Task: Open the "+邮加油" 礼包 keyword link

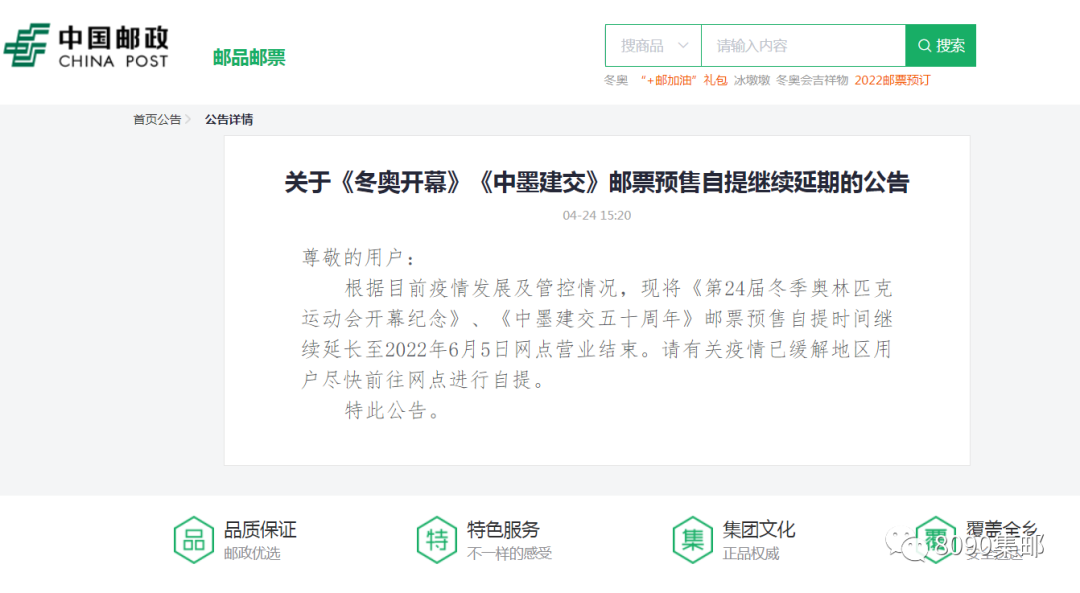Action: (684, 81)
